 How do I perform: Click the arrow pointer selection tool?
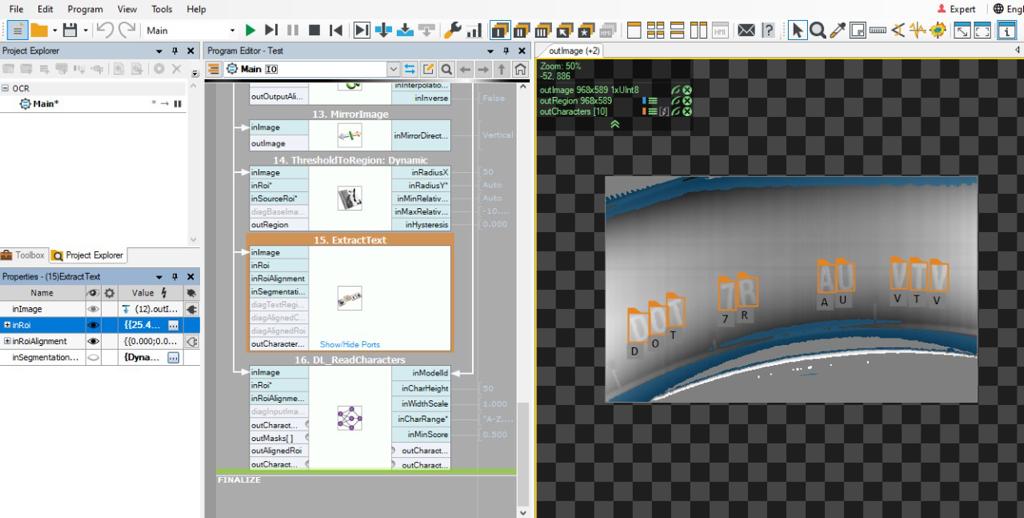[x=797, y=30]
